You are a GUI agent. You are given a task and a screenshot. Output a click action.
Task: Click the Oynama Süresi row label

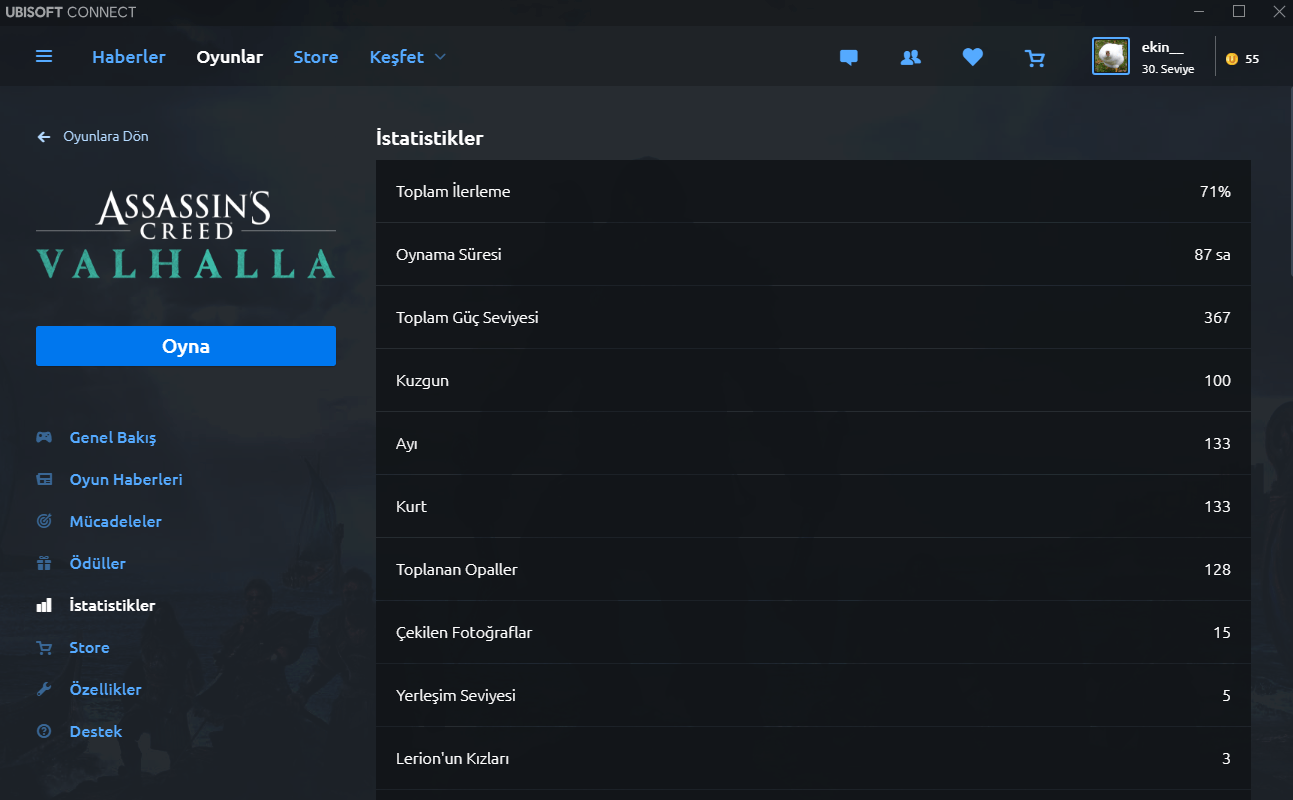[449, 255]
